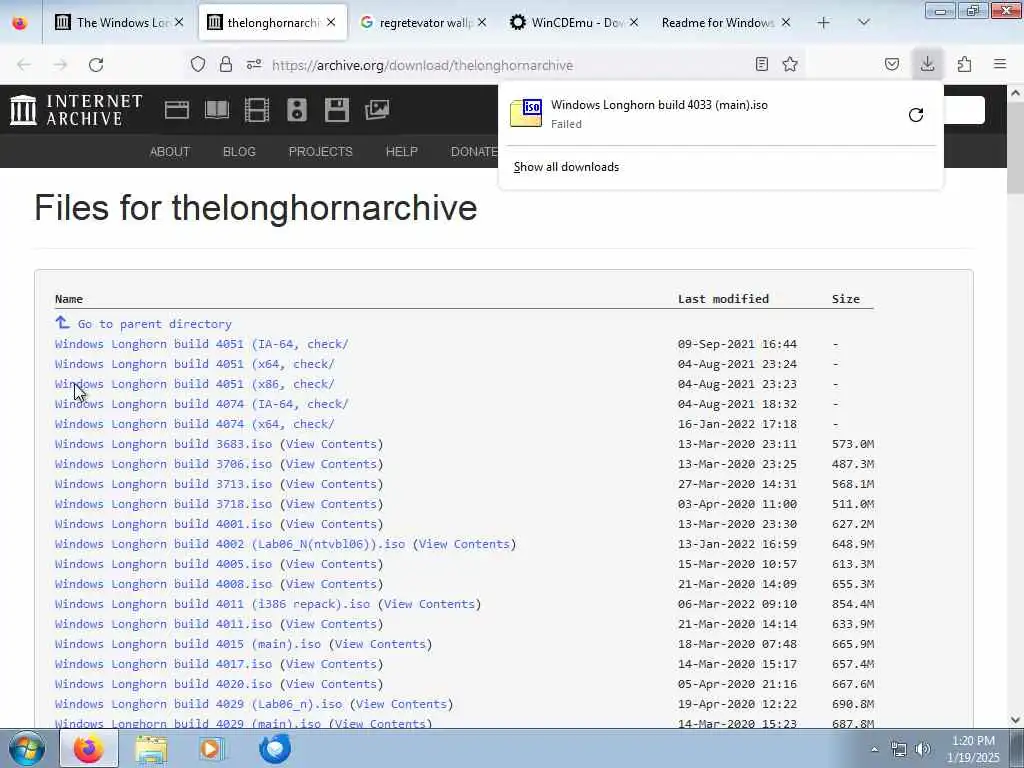The image size is (1024, 768).
Task: Click the tracking protection shield icon
Action: tap(198, 64)
